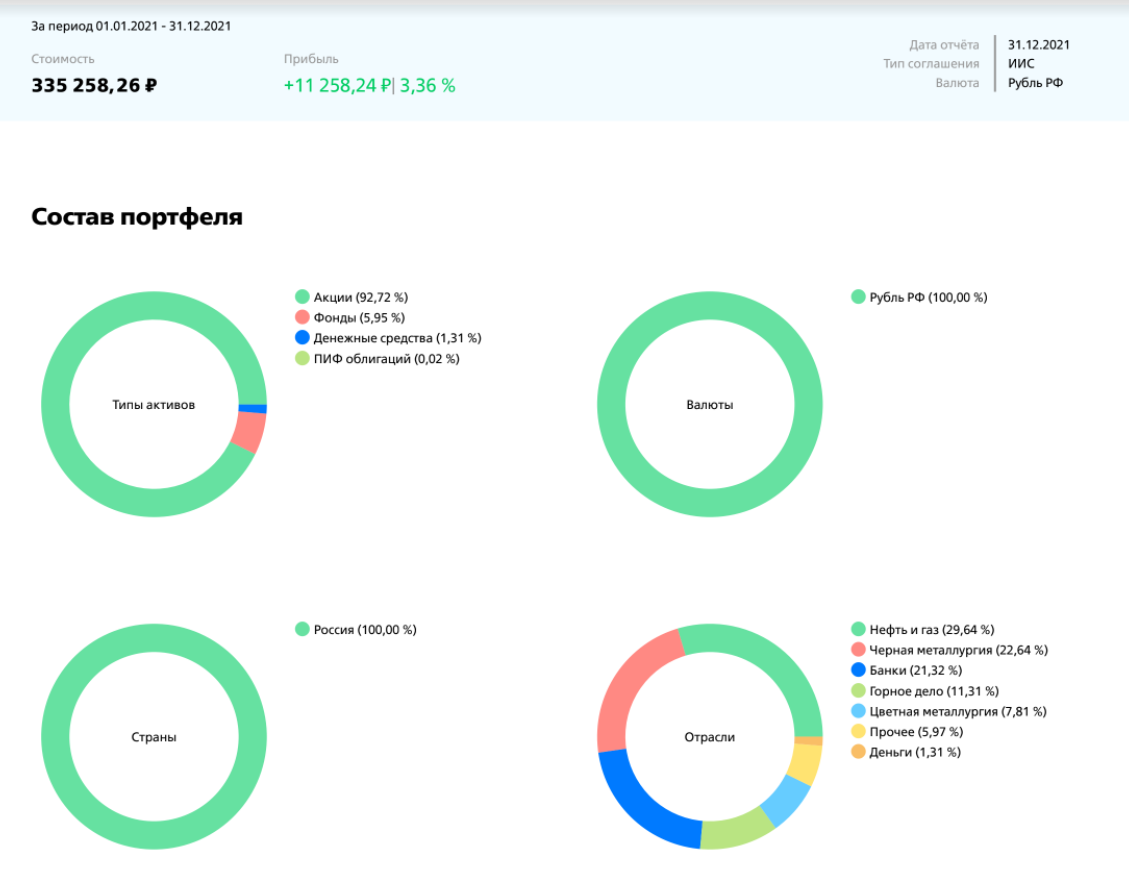Click the Нефть и газ legend dot
1129x872 pixels.
[x=858, y=629]
